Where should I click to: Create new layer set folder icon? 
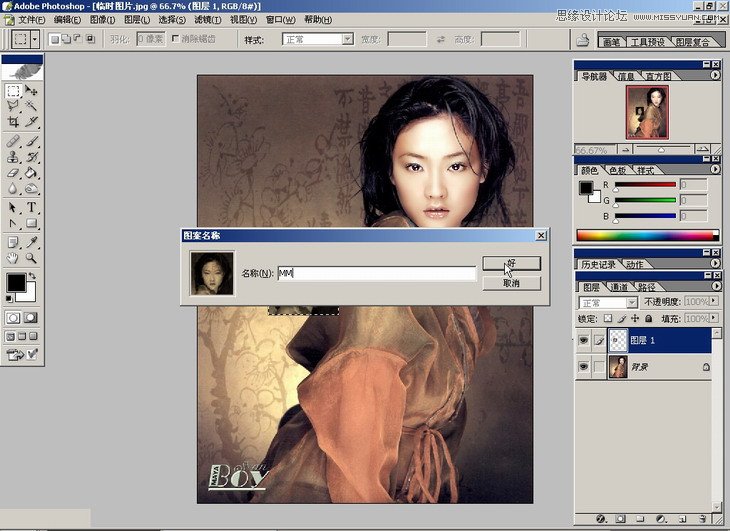tap(641, 518)
